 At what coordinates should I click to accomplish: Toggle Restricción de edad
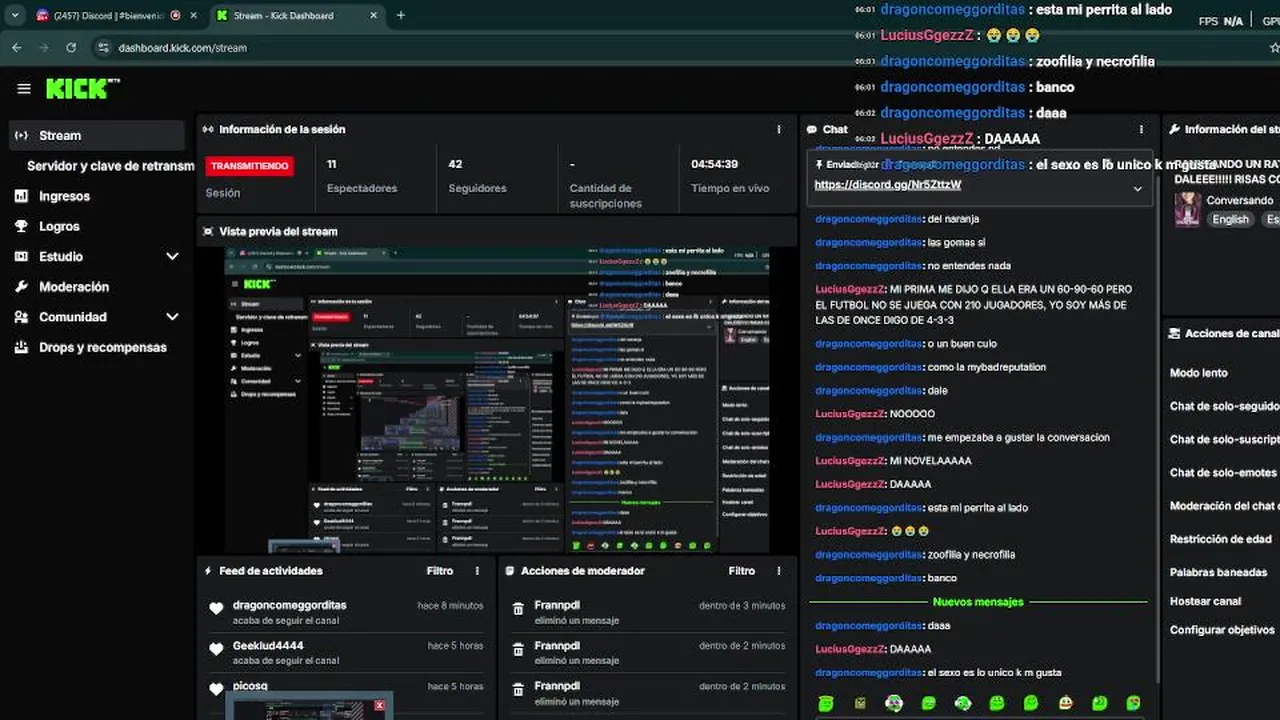tap(1220, 539)
